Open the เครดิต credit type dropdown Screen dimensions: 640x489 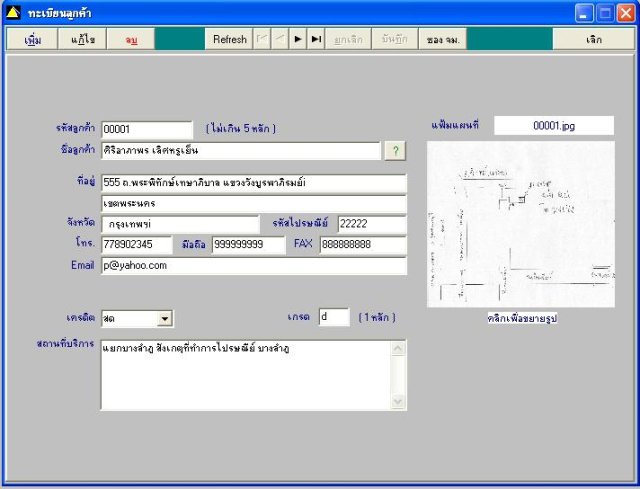tap(165, 319)
